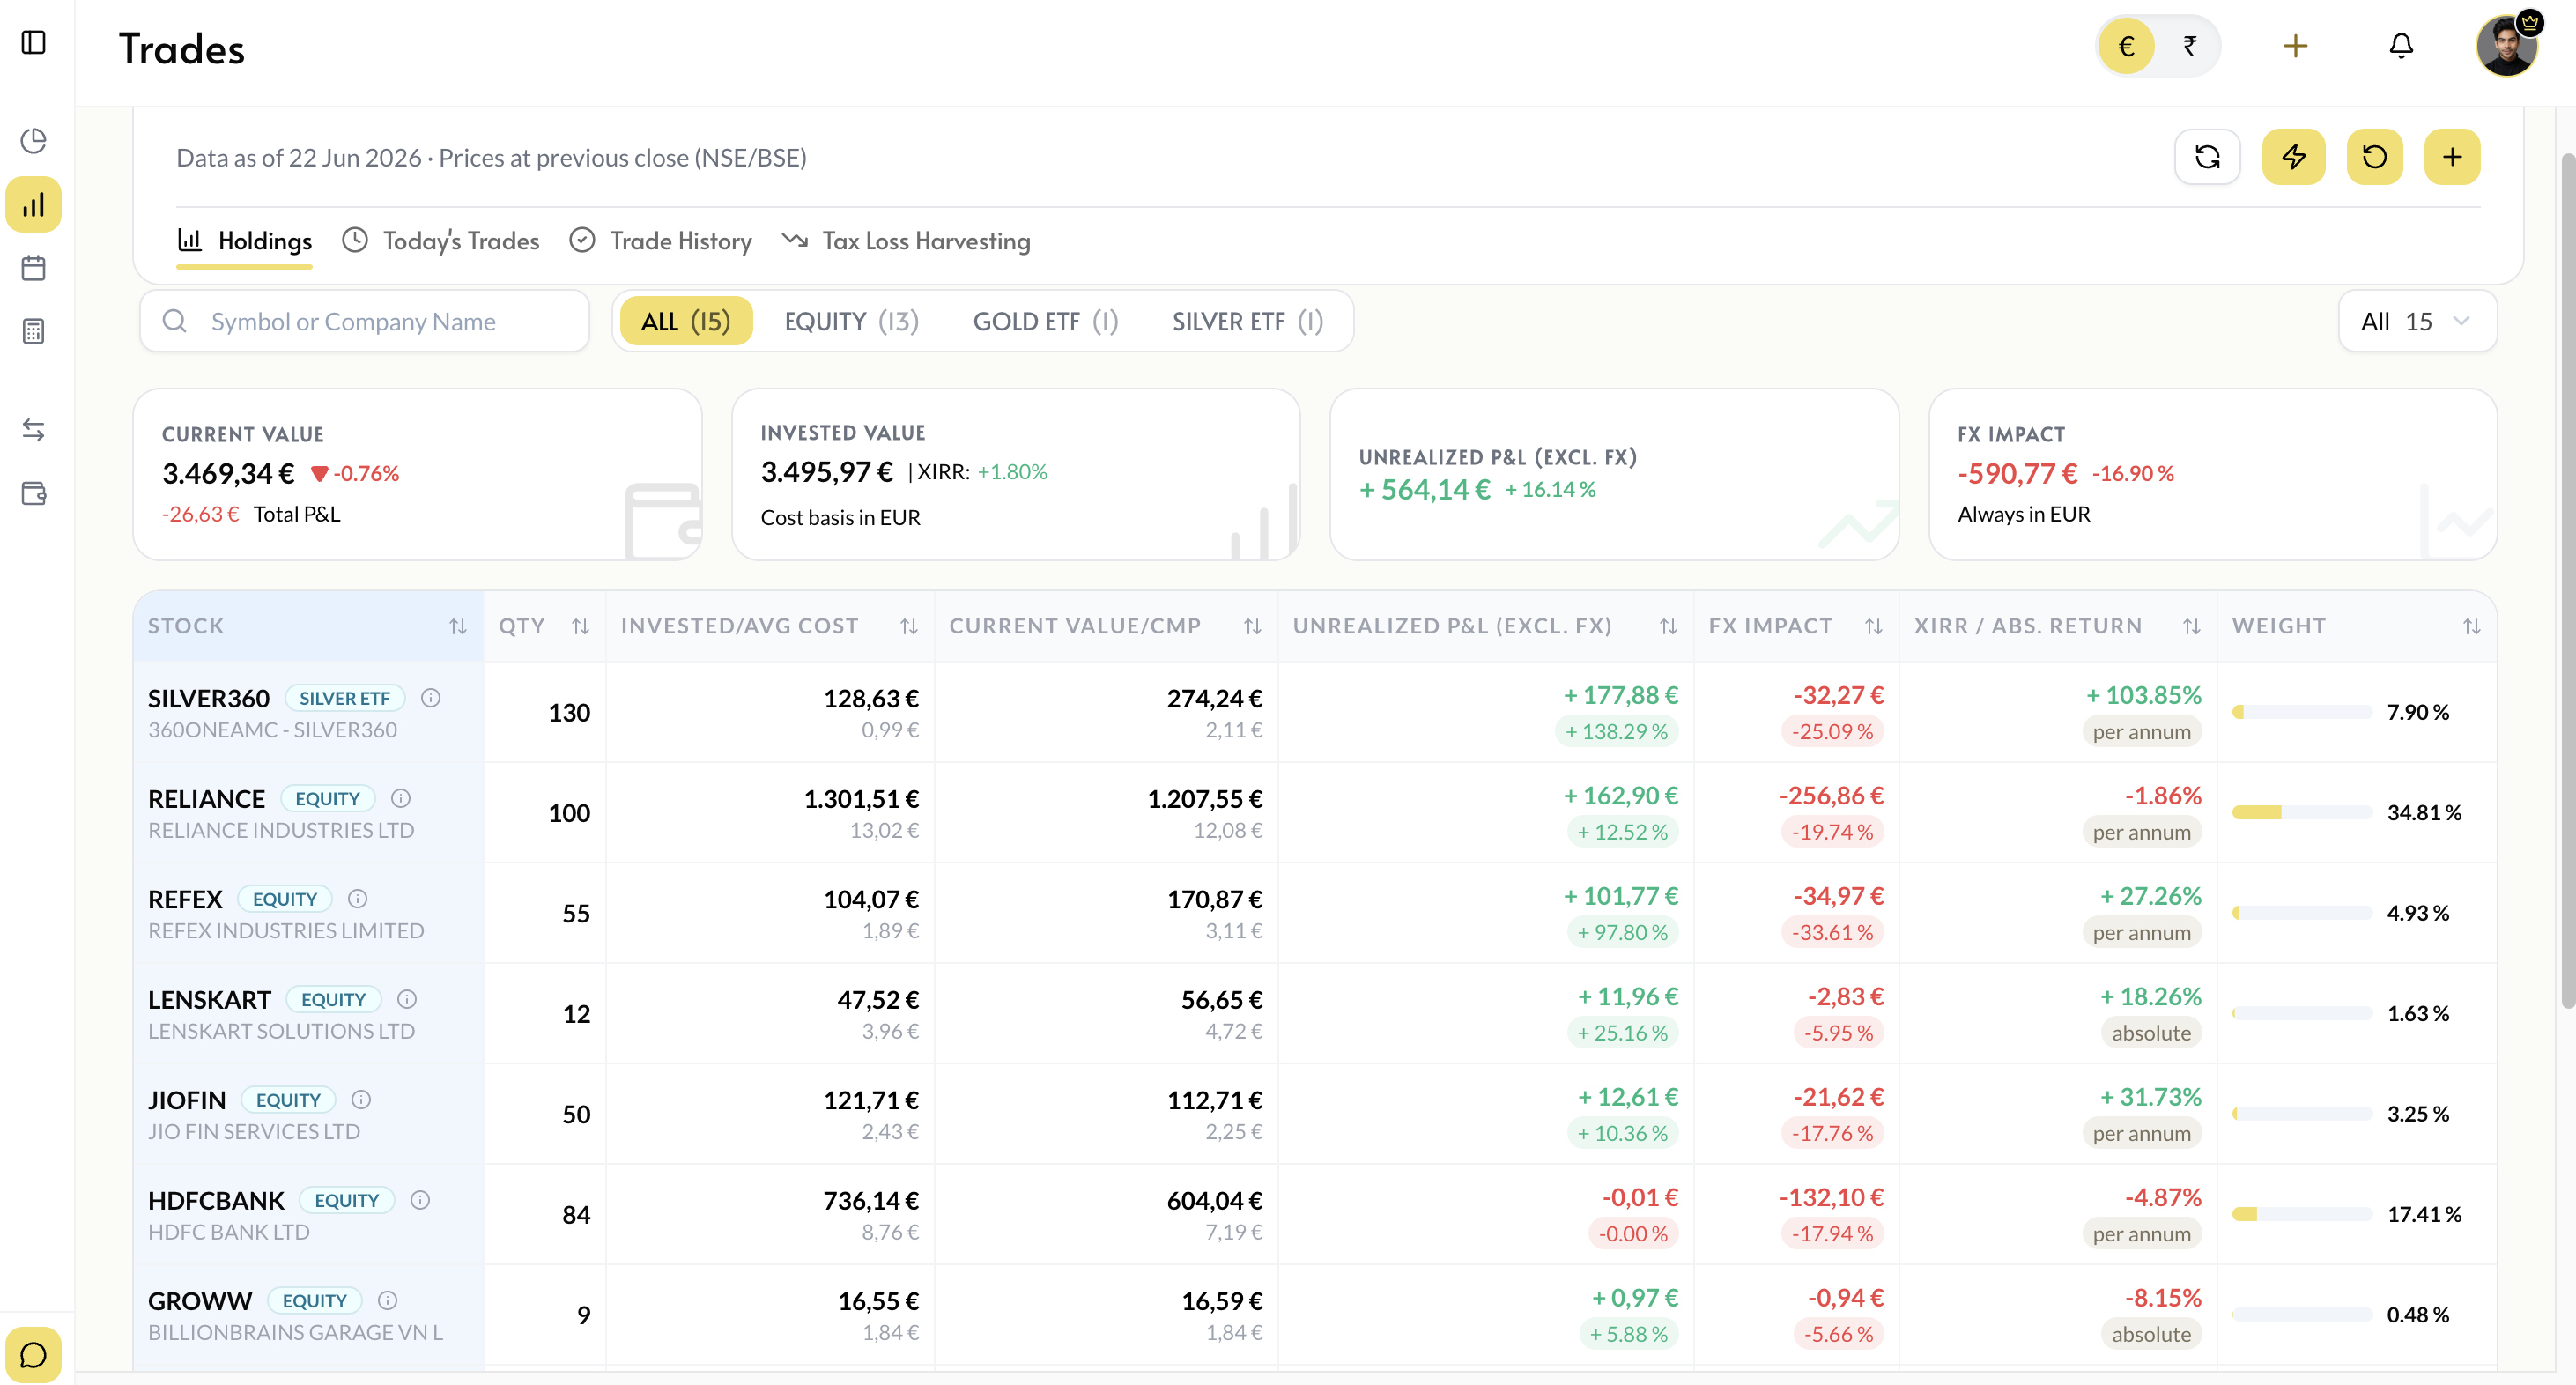Open the RELIANCE stock row

pyautogui.click(x=1314, y=812)
